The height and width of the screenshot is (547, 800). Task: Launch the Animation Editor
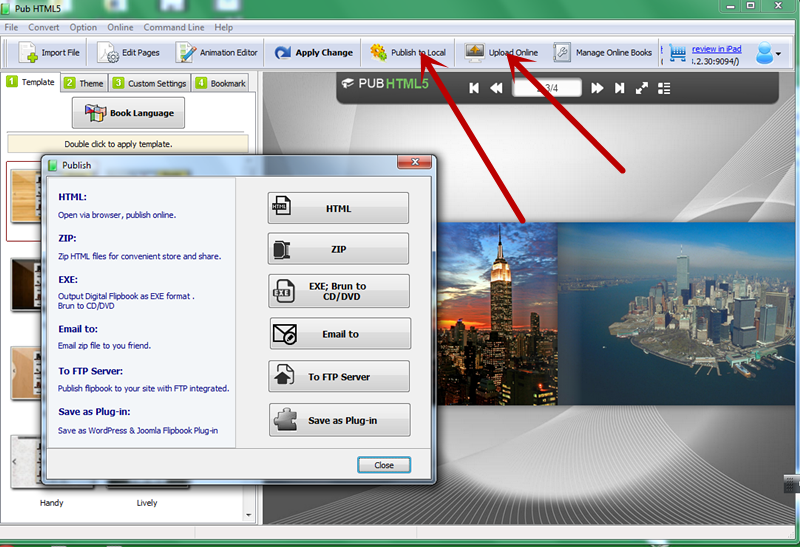click(x=217, y=53)
